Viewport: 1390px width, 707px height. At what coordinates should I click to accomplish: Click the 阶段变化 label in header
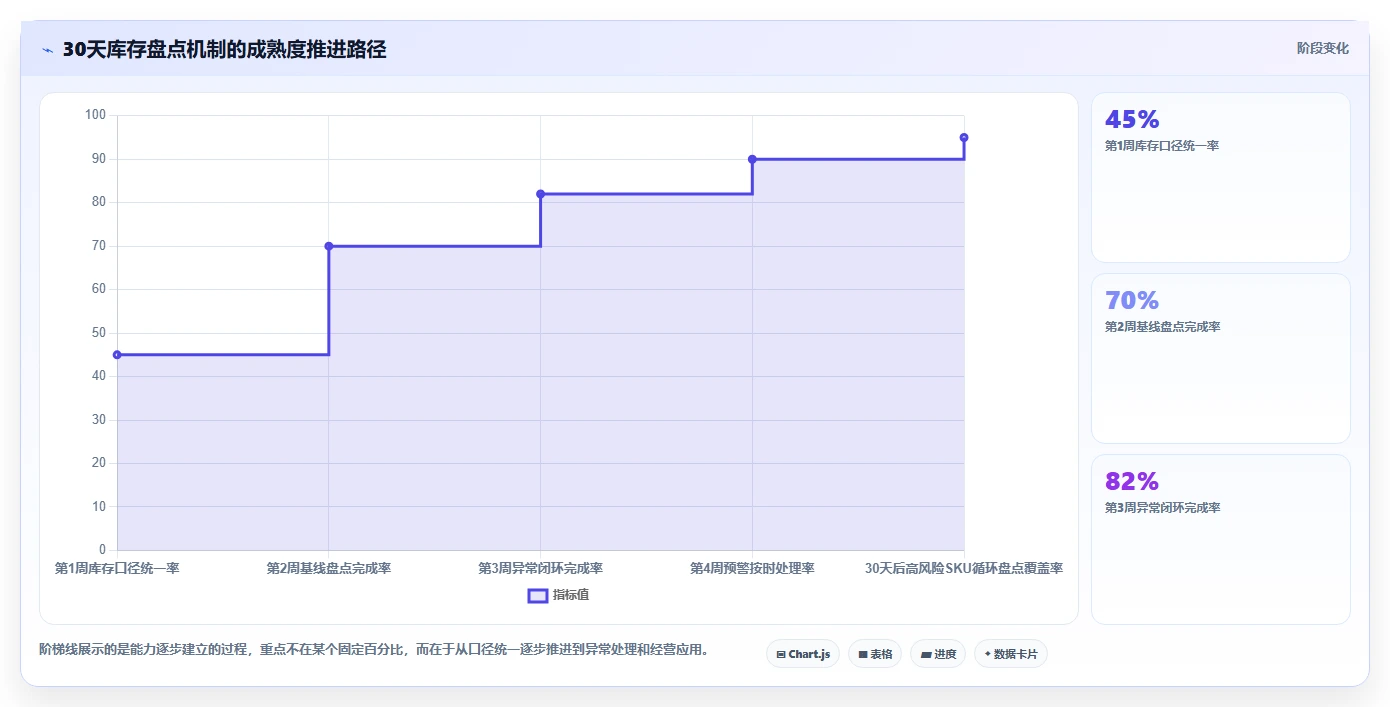coord(1322,48)
